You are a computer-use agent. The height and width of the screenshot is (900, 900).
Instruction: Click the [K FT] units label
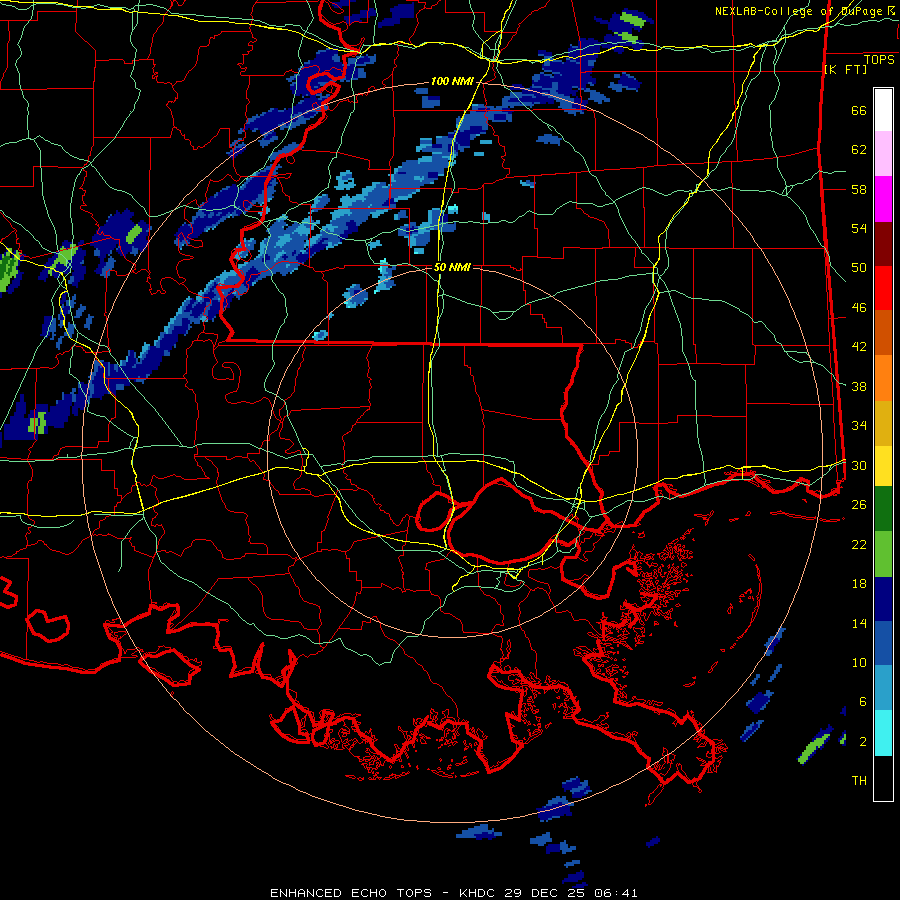coord(845,69)
